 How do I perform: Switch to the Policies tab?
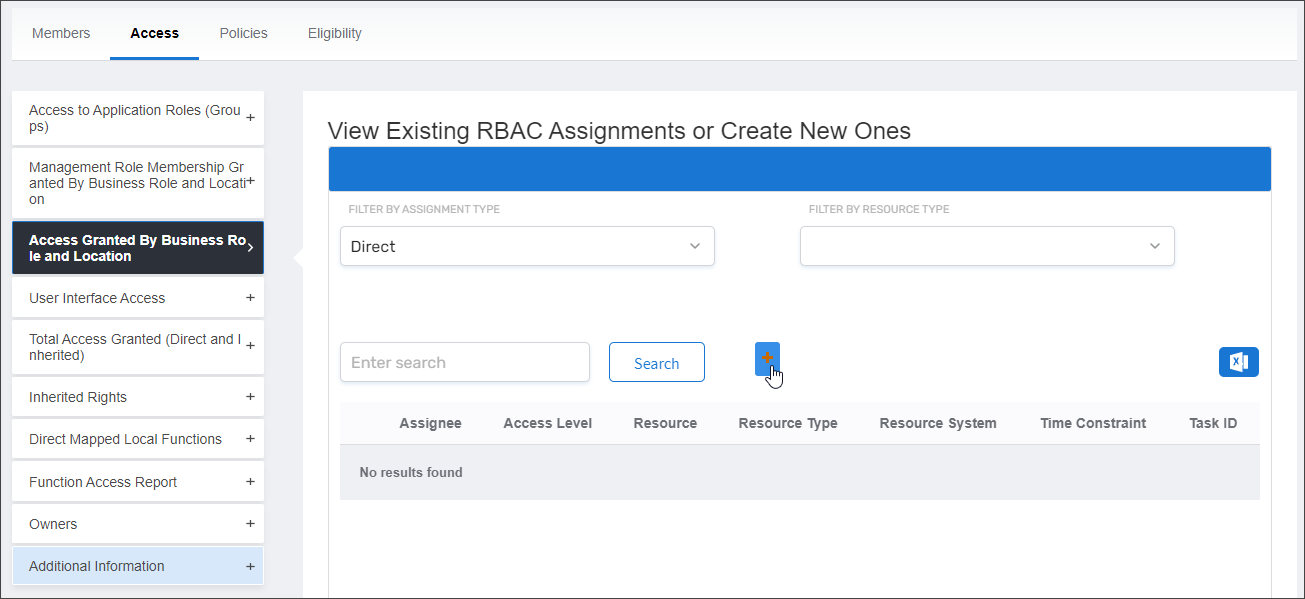coord(243,32)
